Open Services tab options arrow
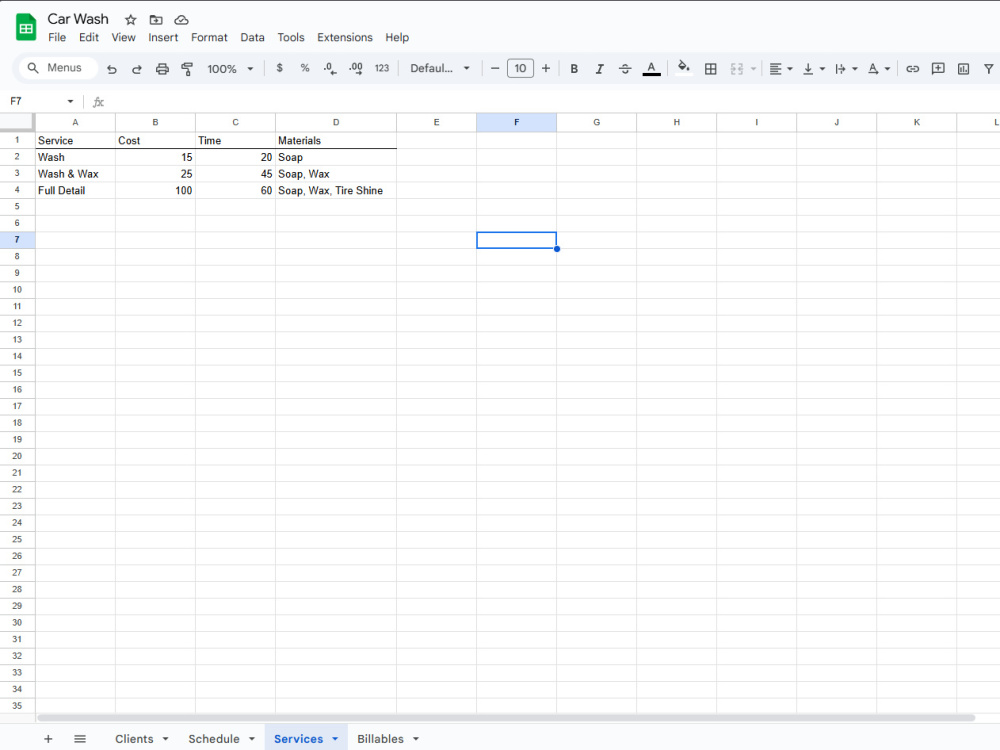This screenshot has height=750, width=1000. [x=335, y=739]
